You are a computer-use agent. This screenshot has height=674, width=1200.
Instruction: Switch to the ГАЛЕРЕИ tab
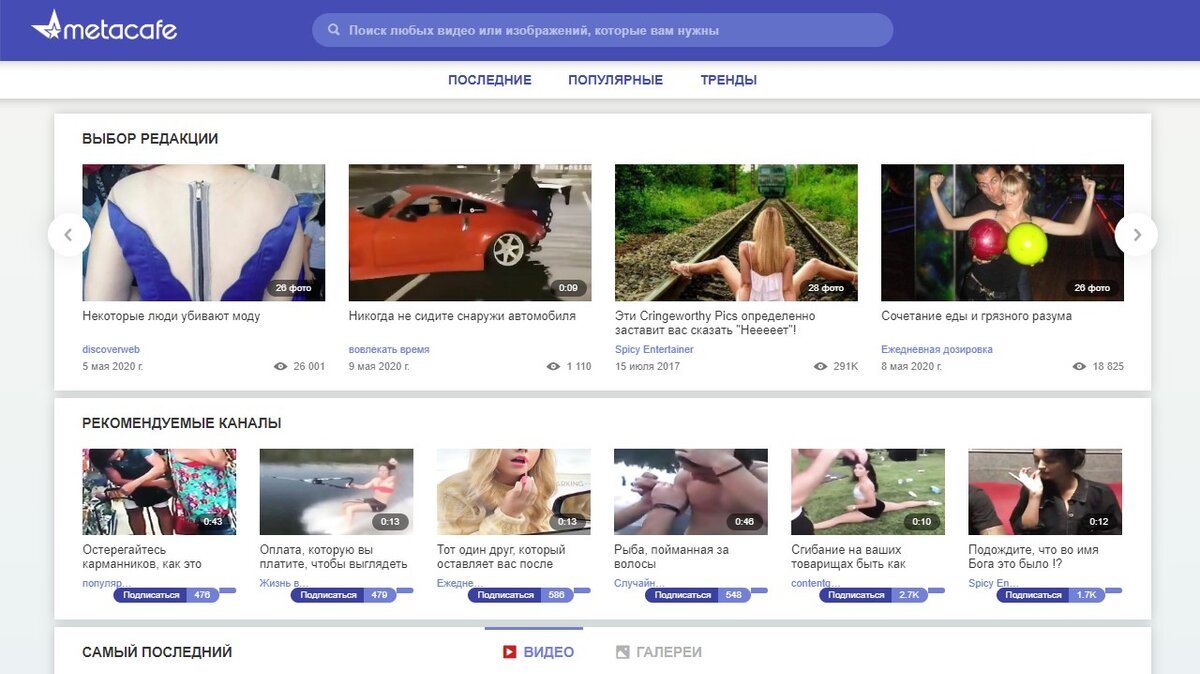[x=659, y=652]
